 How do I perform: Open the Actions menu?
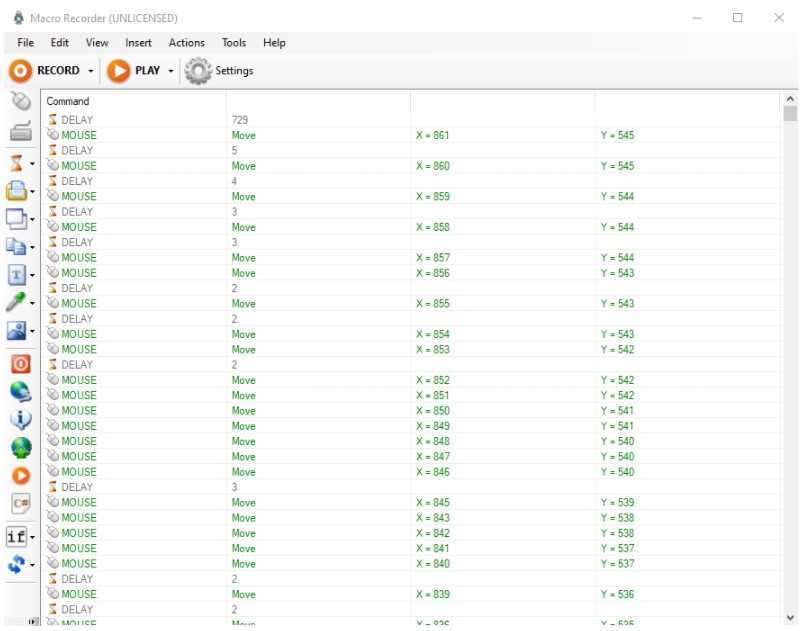(x=186, y=43)
